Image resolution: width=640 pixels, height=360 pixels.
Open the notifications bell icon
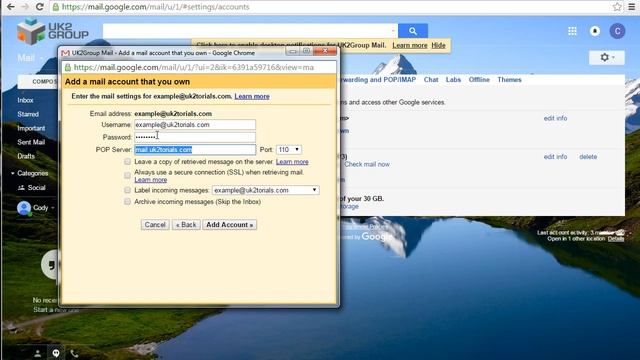pos(595,31)
